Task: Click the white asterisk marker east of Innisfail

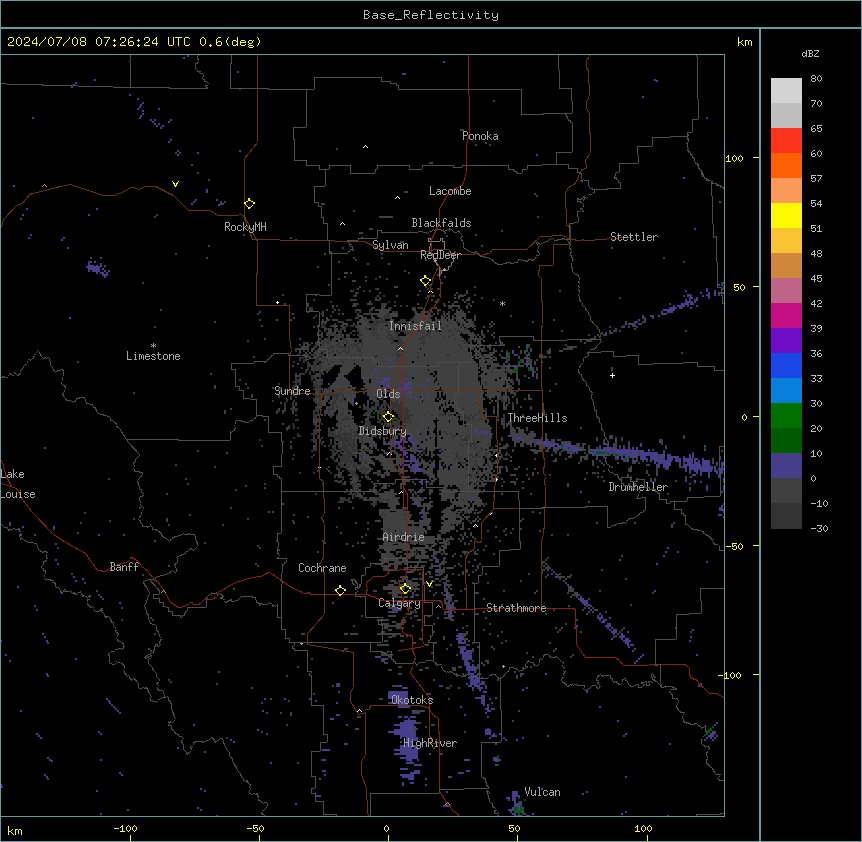Action: [502, 303]
